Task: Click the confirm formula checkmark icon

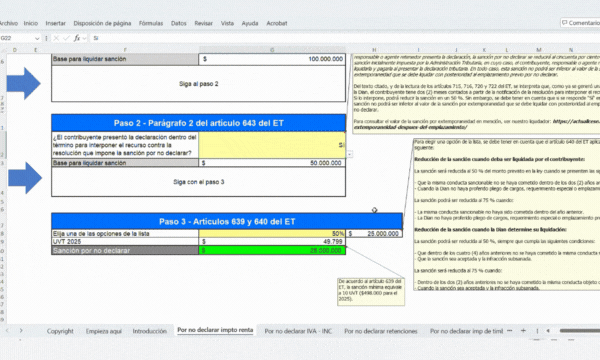Action: click(x=66, y=38)
